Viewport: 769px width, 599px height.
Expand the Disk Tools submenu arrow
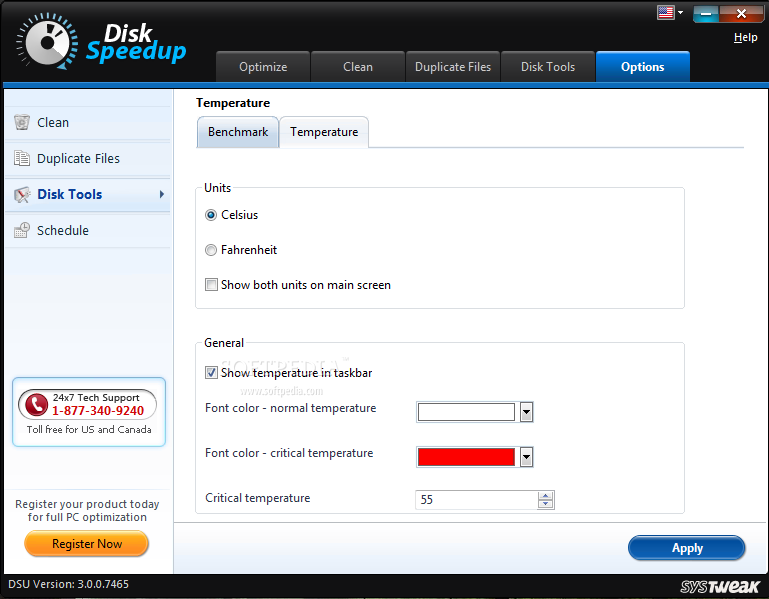pyautogui.click(x=162, y=194)
